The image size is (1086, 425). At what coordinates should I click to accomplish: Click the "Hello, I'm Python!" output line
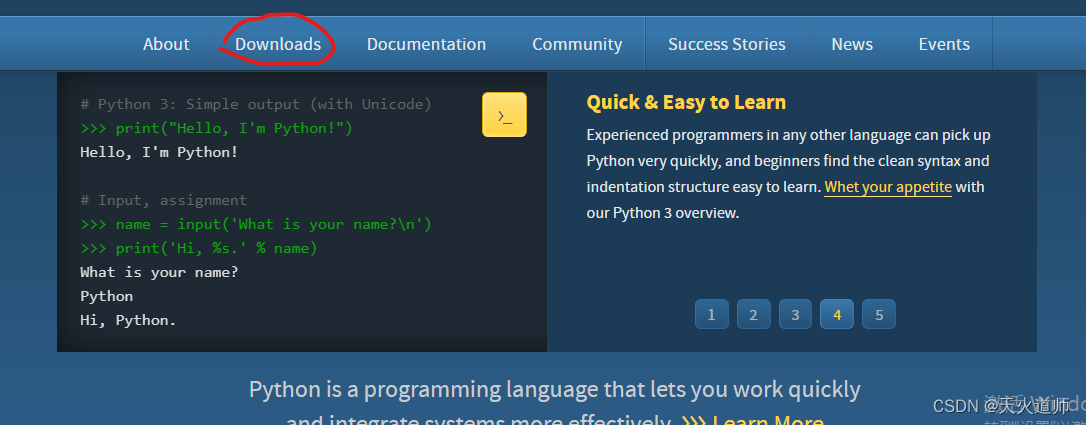point(159,152)
